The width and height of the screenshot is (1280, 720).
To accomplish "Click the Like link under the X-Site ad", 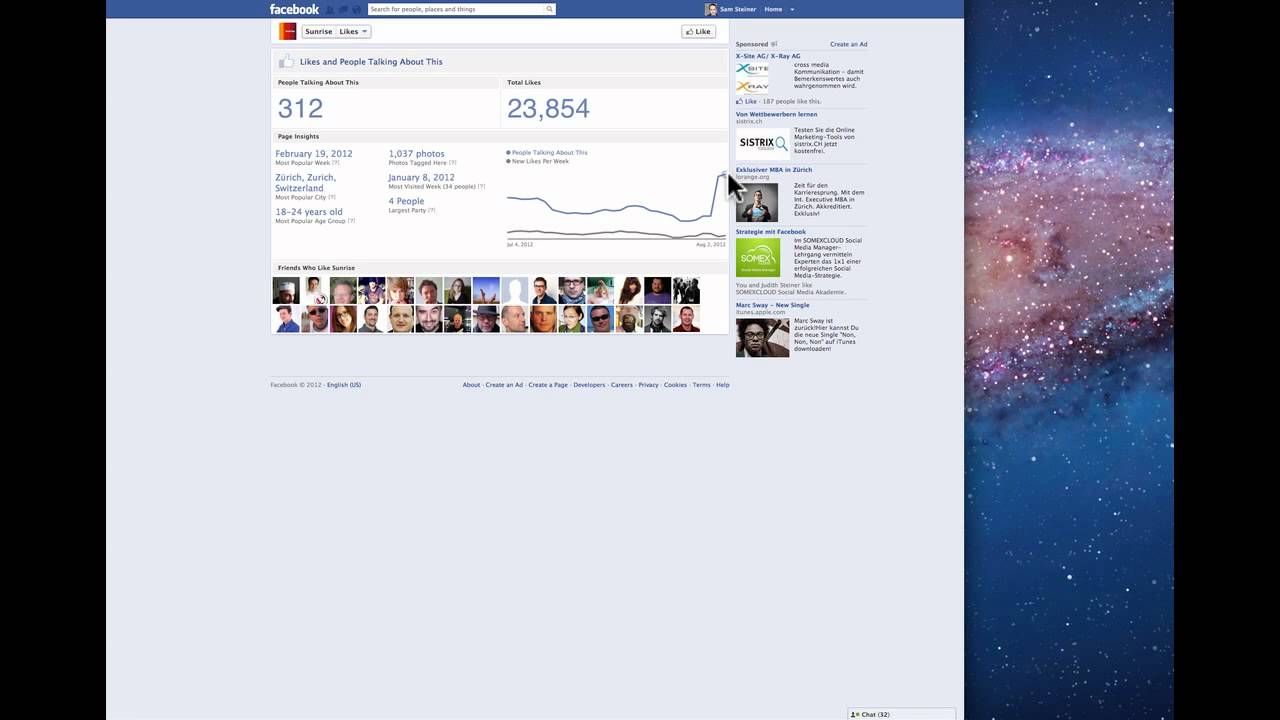I will coord(750,101).
